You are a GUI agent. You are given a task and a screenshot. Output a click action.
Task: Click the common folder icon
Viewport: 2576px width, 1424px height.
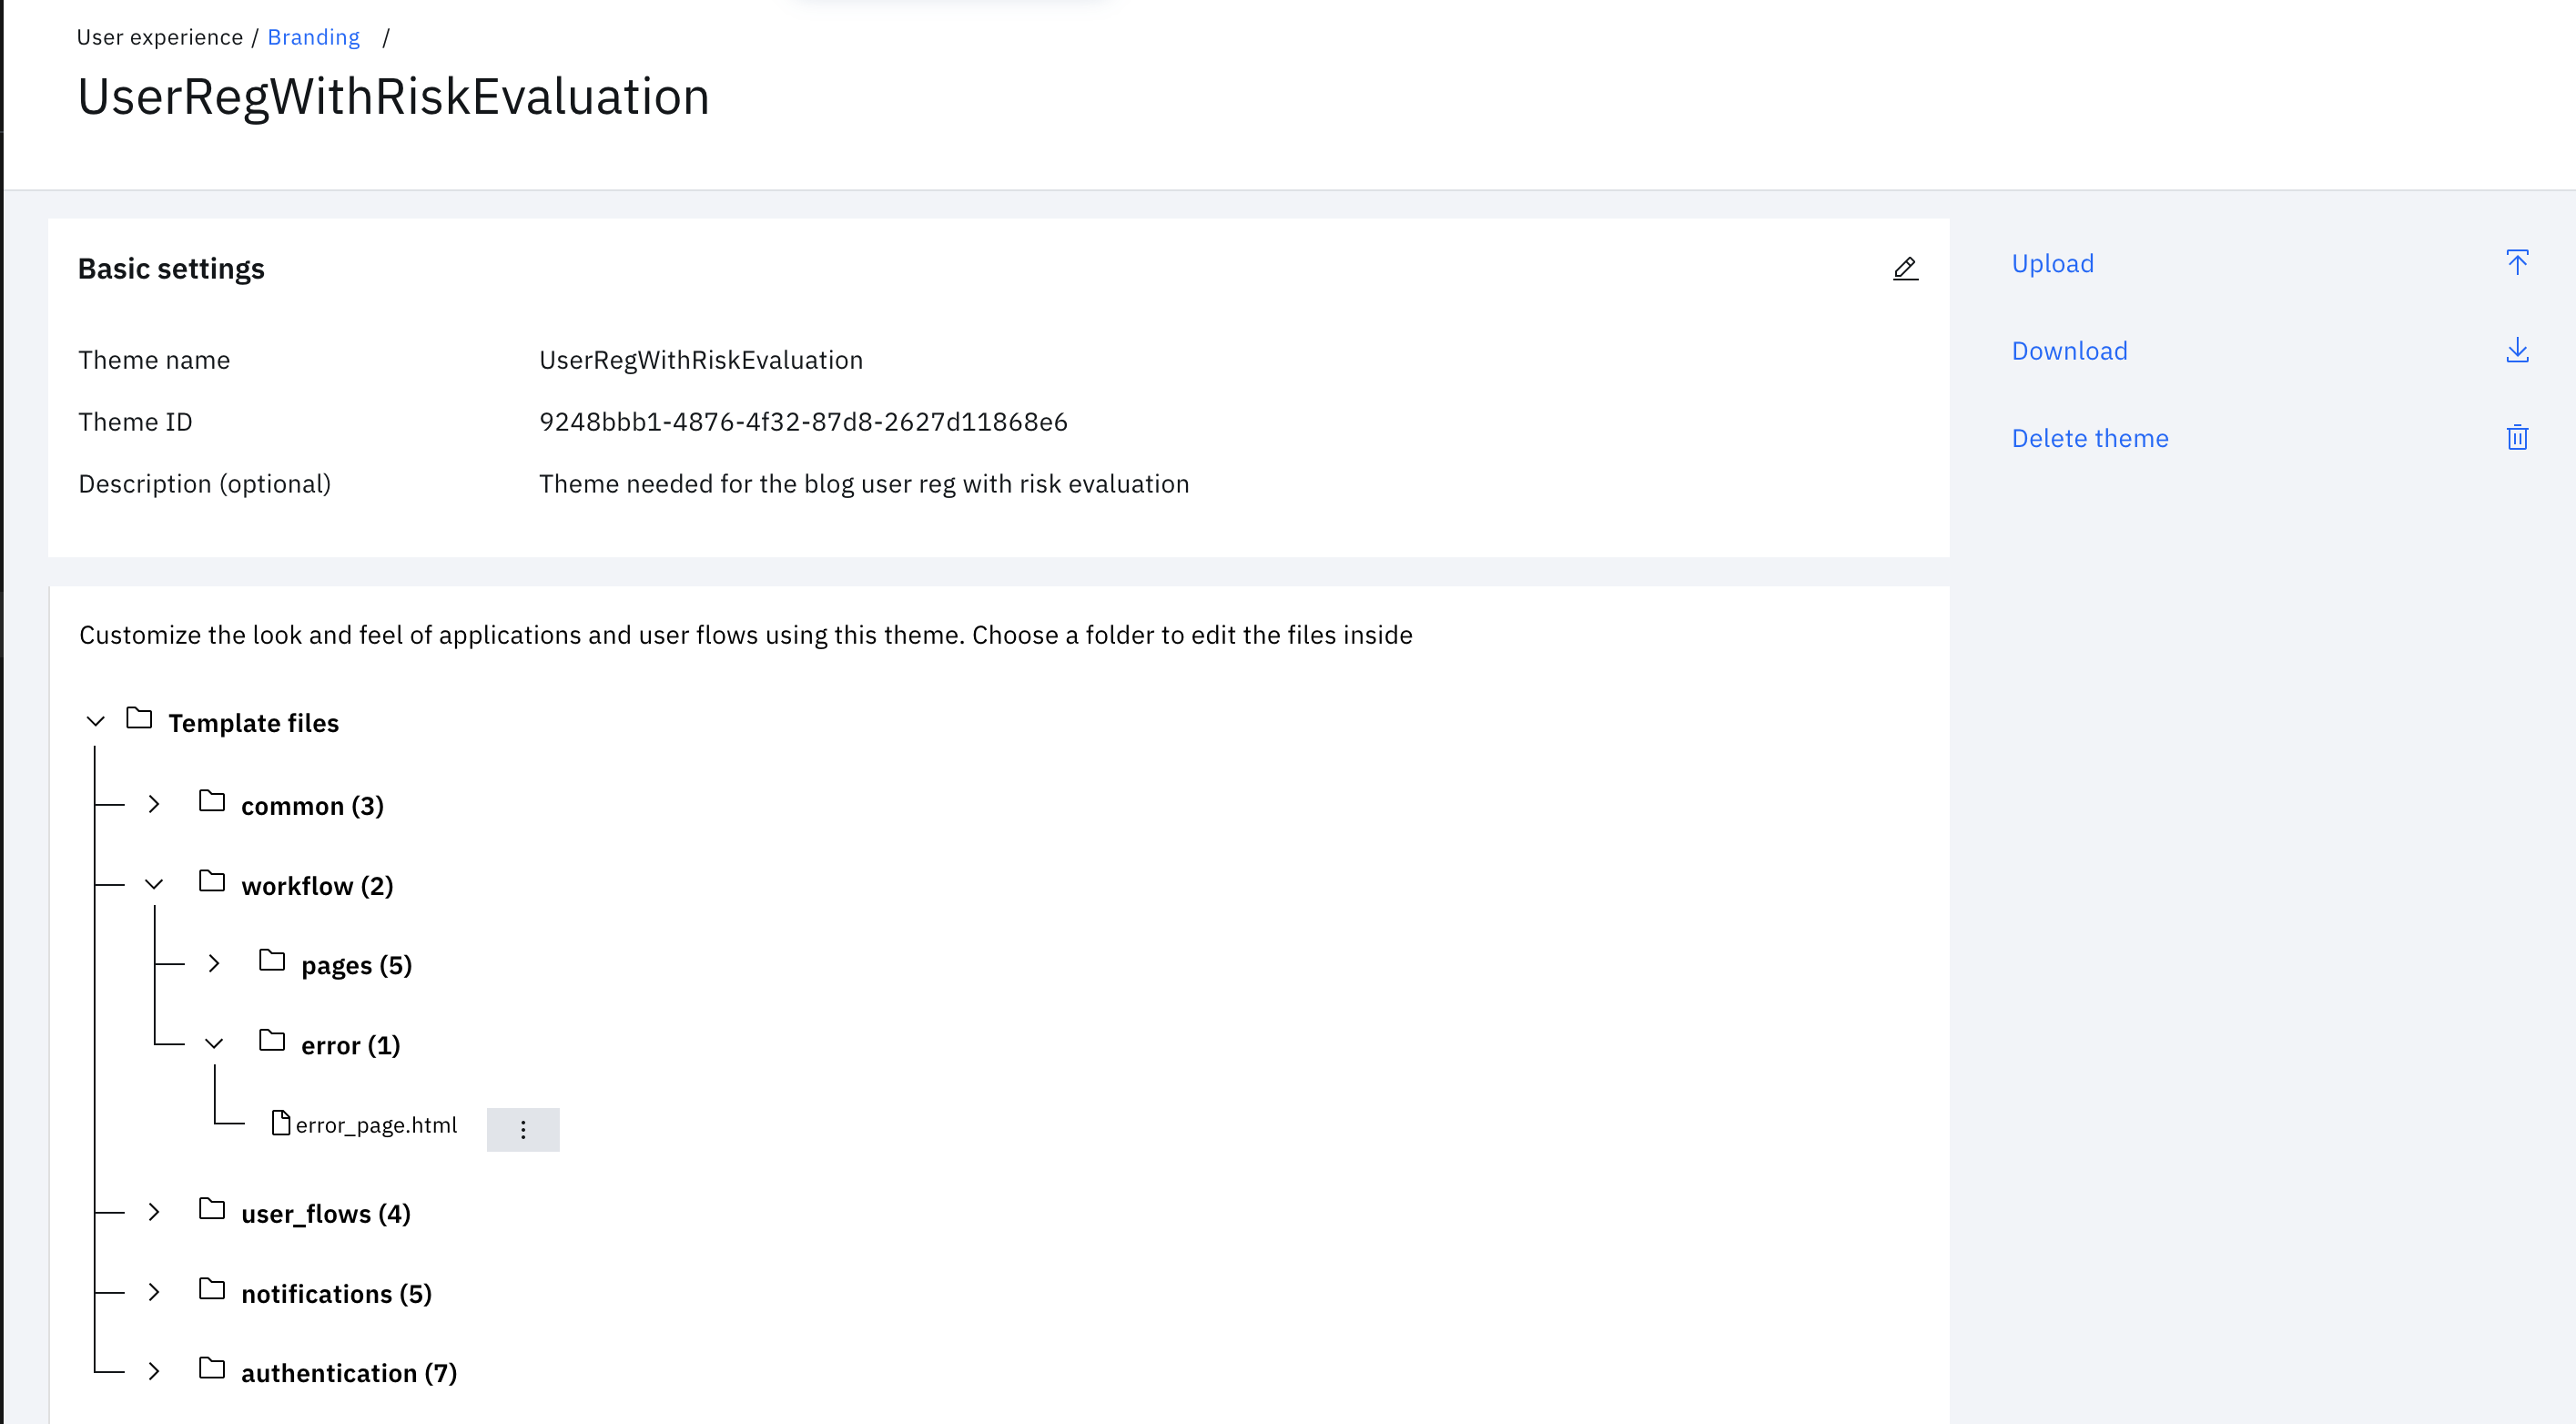coord(212,802)
